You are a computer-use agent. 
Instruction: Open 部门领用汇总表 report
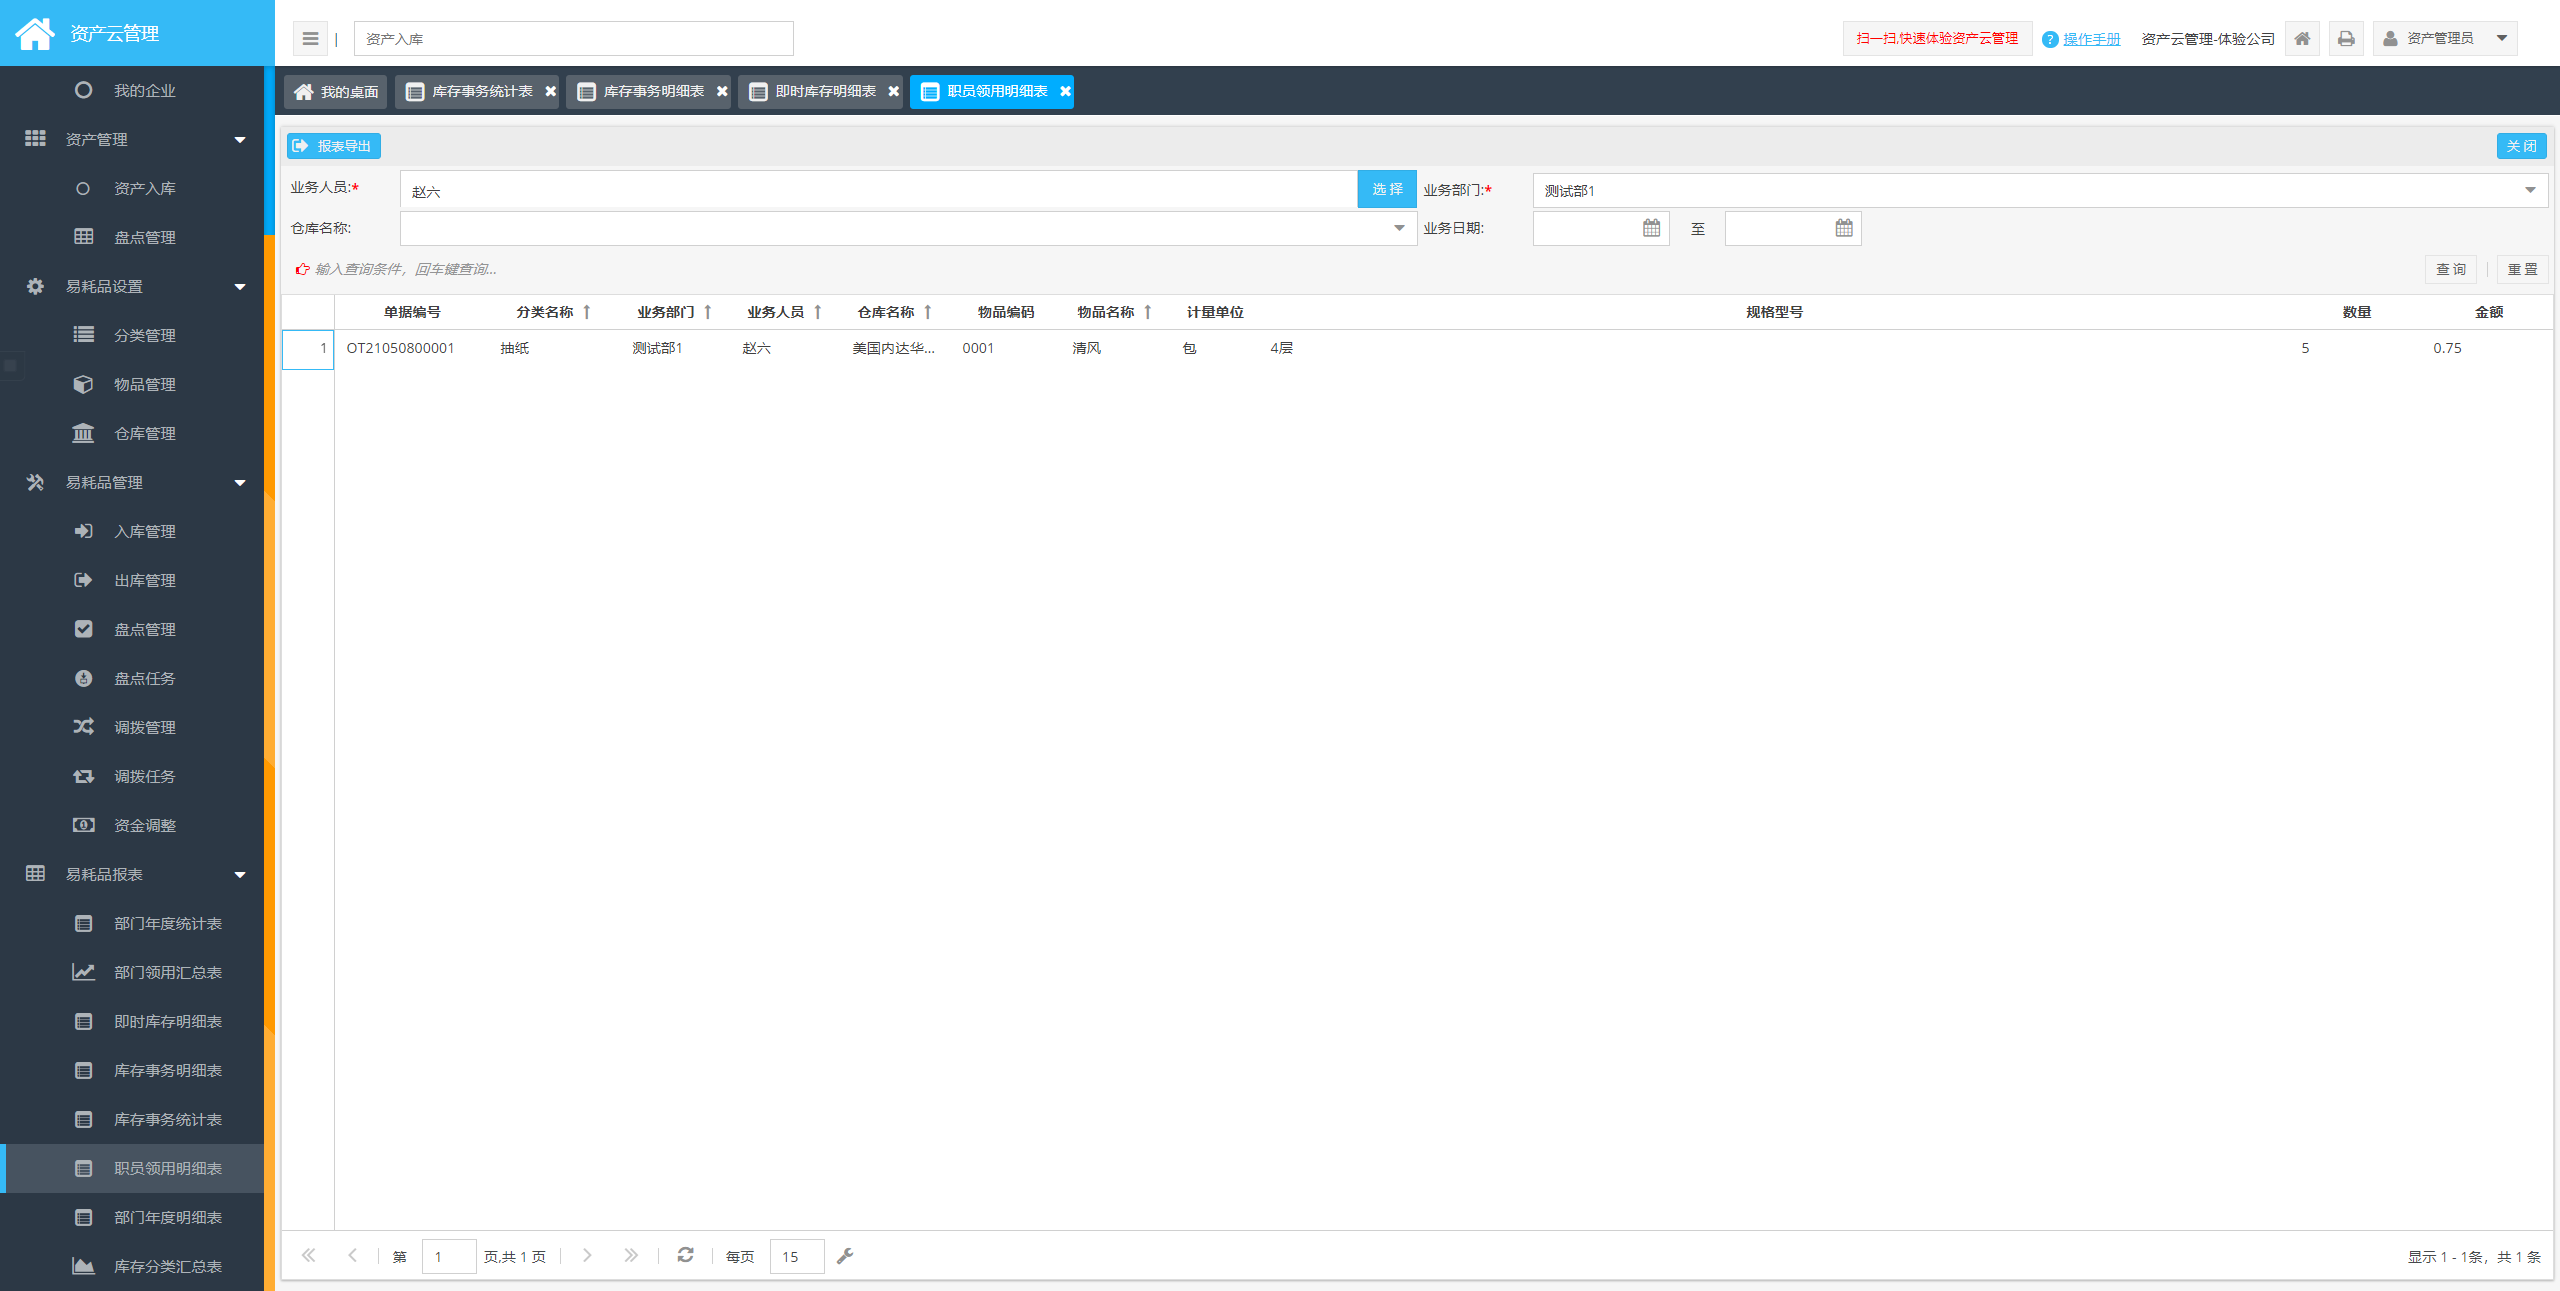point(132,972)
